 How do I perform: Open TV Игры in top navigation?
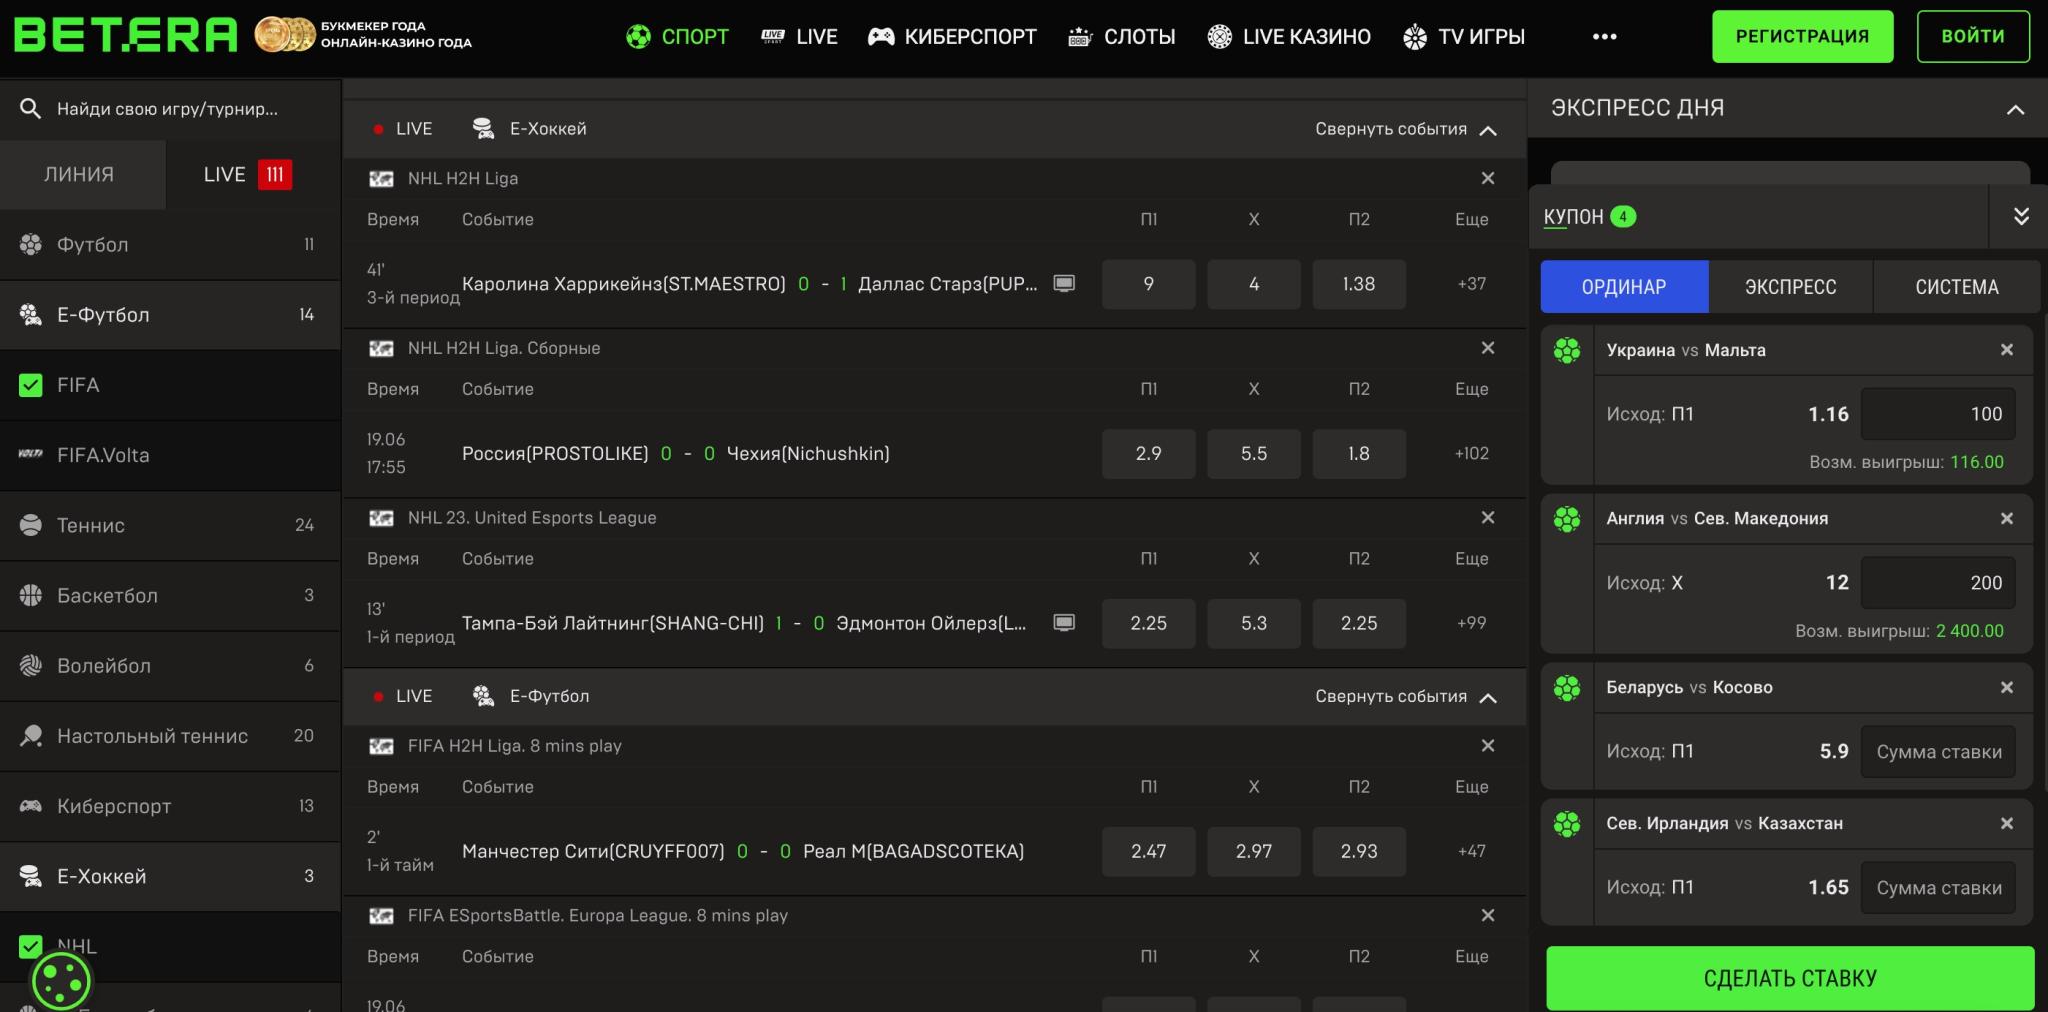(1463, 37)
